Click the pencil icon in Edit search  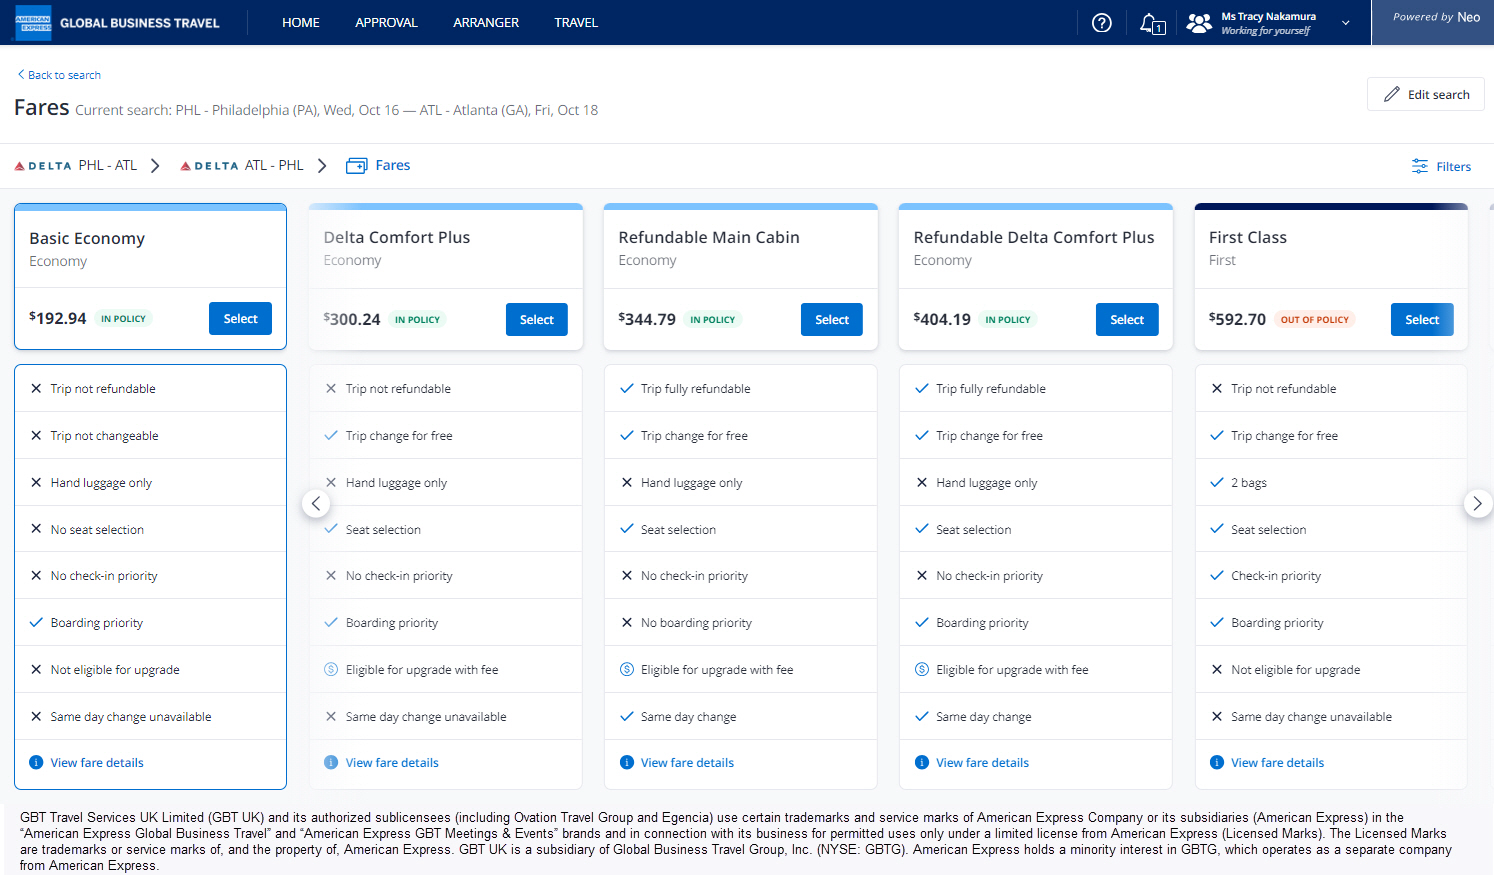pos(1392,94)
